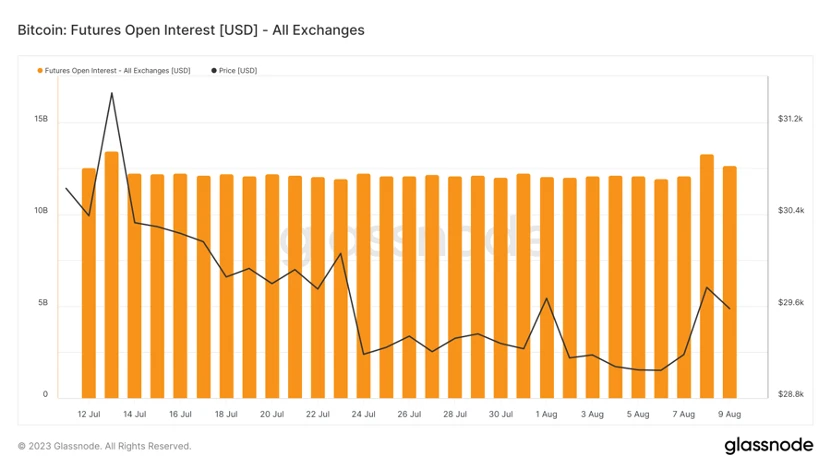Click the $31.2k right axis label
This screenshot has height=468, width=832.
790,119
